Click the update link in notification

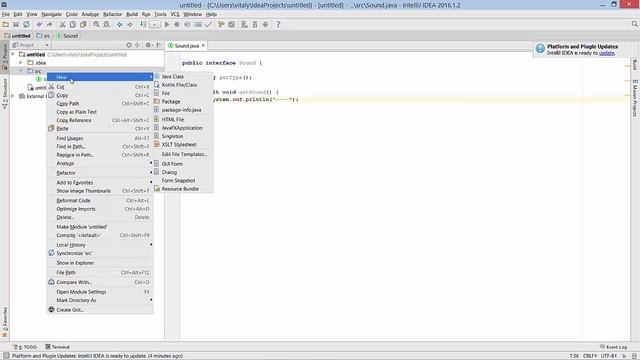click(607, 53)
